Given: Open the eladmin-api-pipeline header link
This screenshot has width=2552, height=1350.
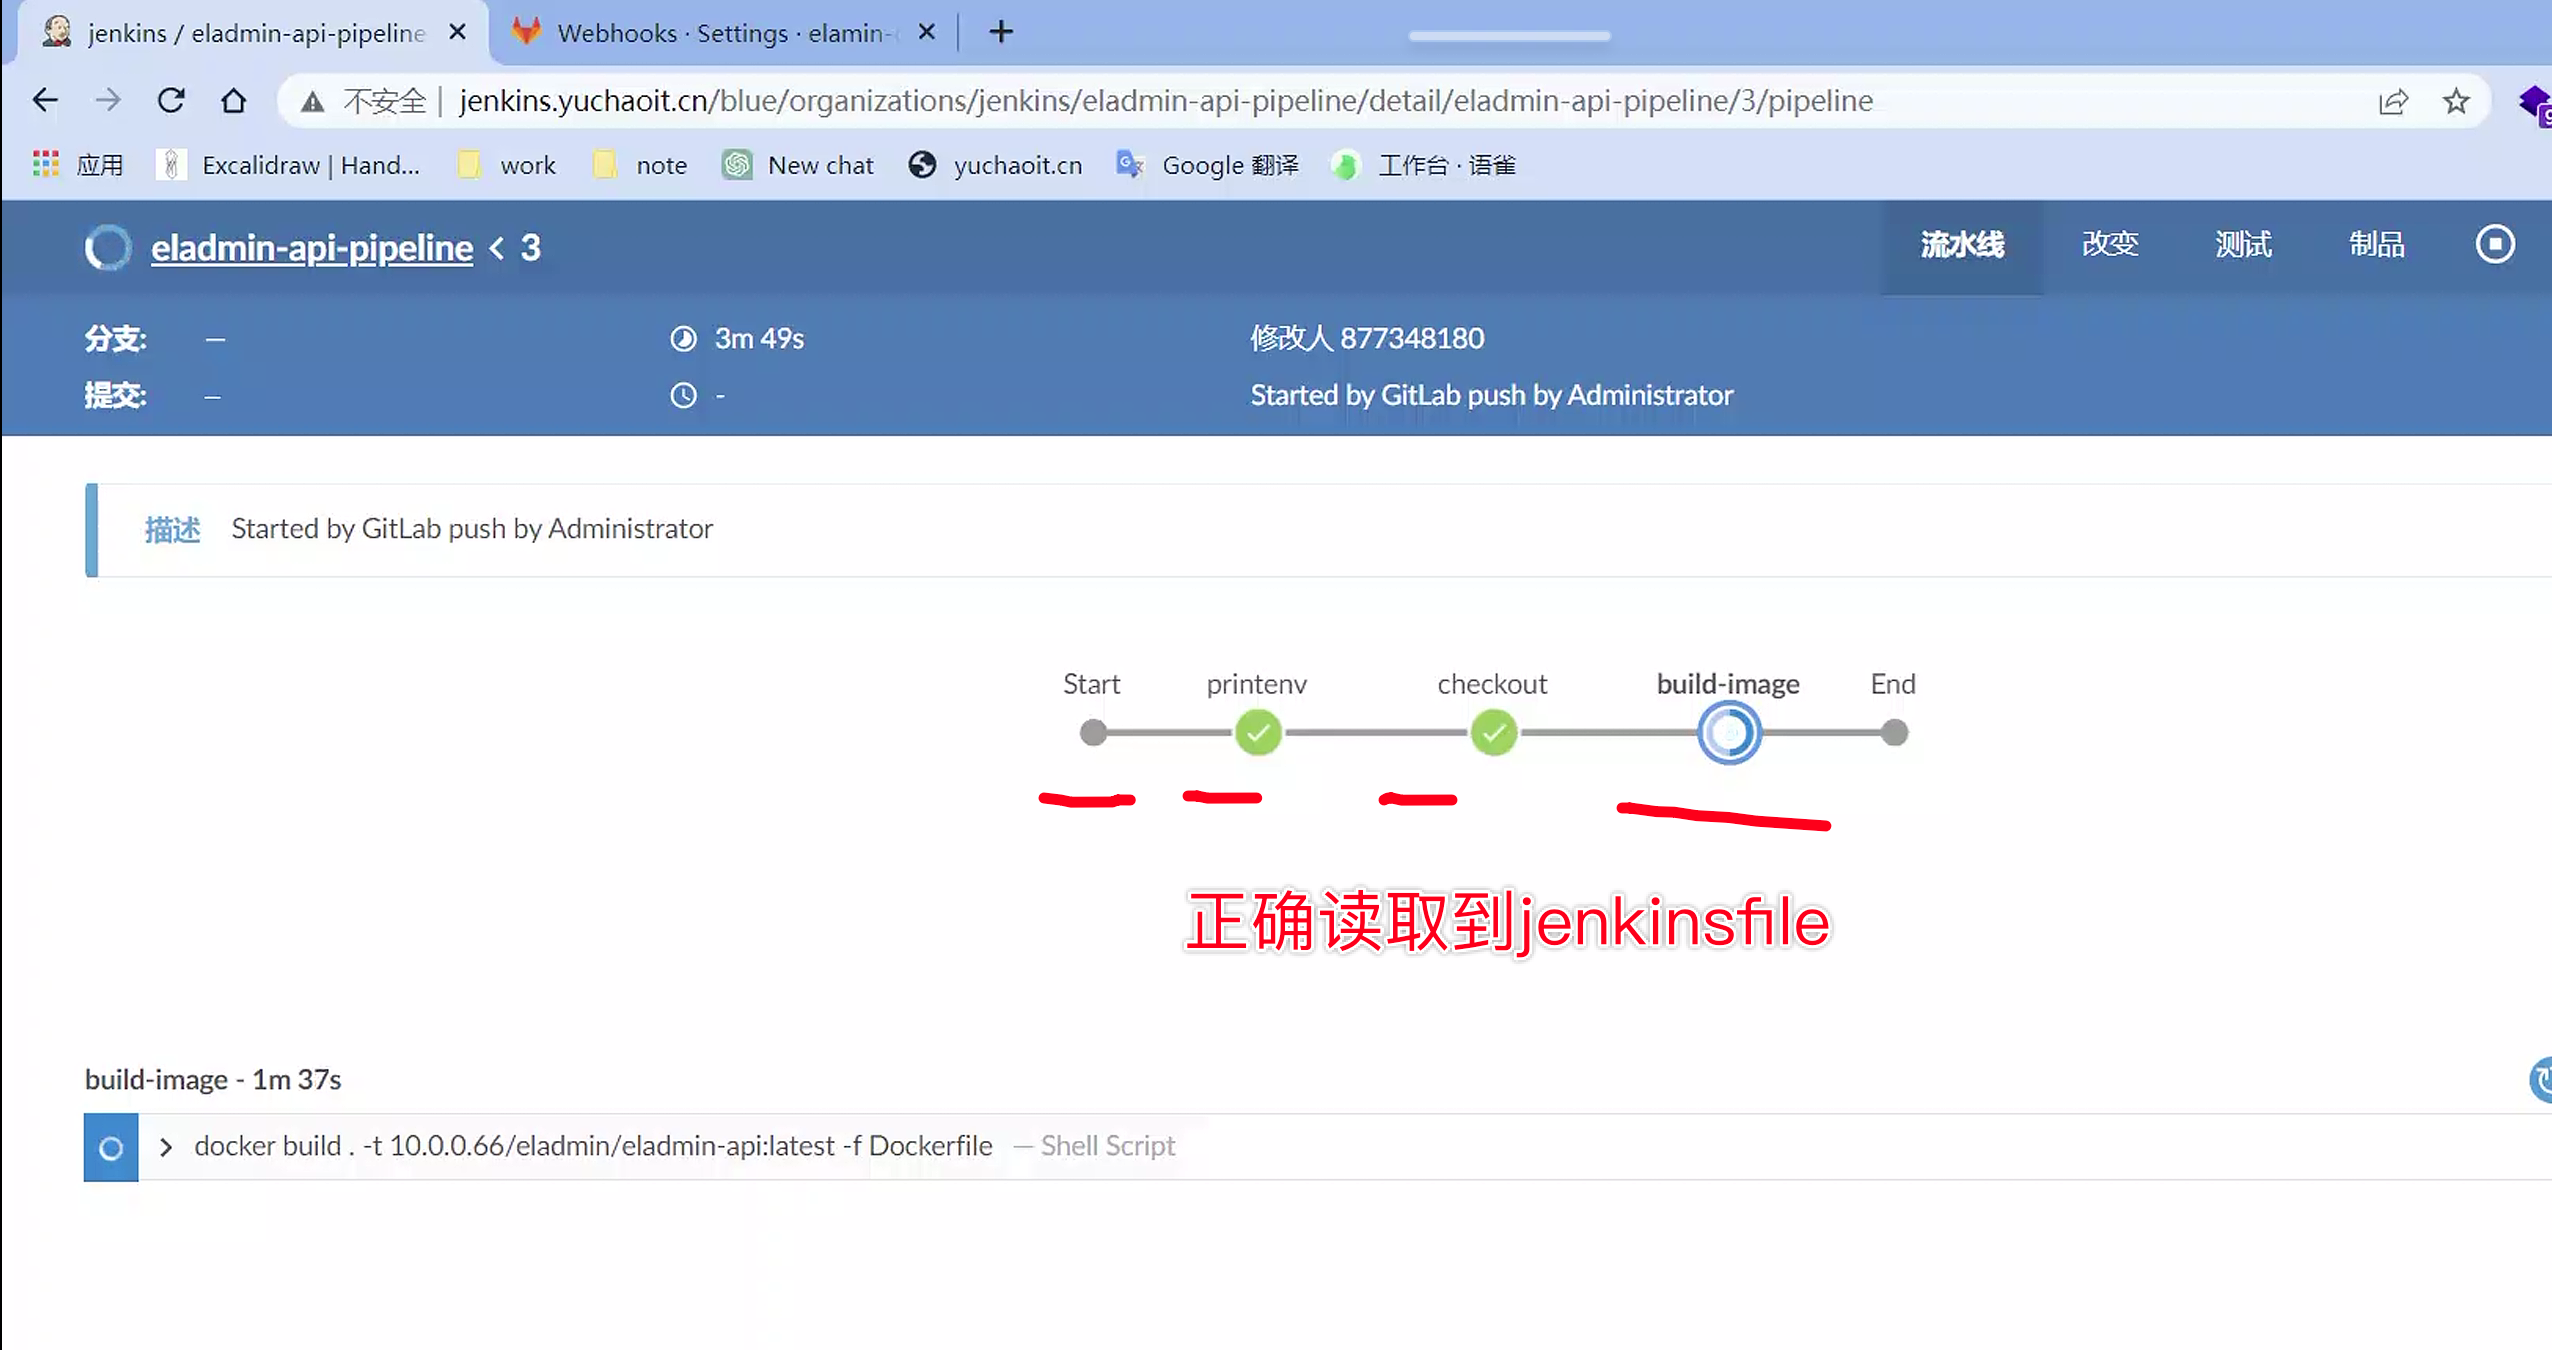Looking at the screenshot, I should click(x=311, y=248).
